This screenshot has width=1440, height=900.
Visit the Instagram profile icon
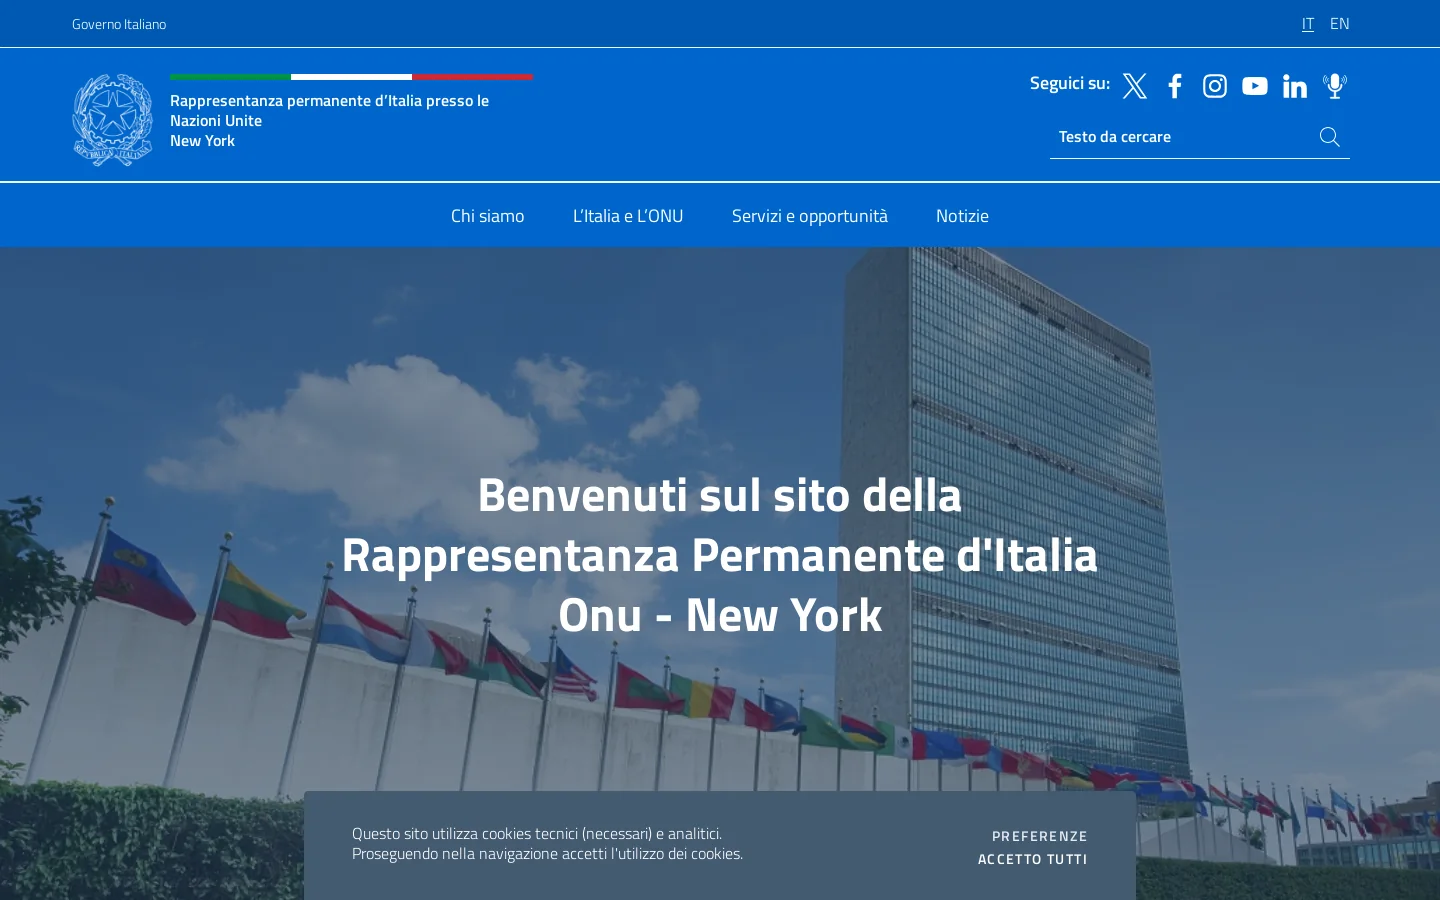[1215, 86]
